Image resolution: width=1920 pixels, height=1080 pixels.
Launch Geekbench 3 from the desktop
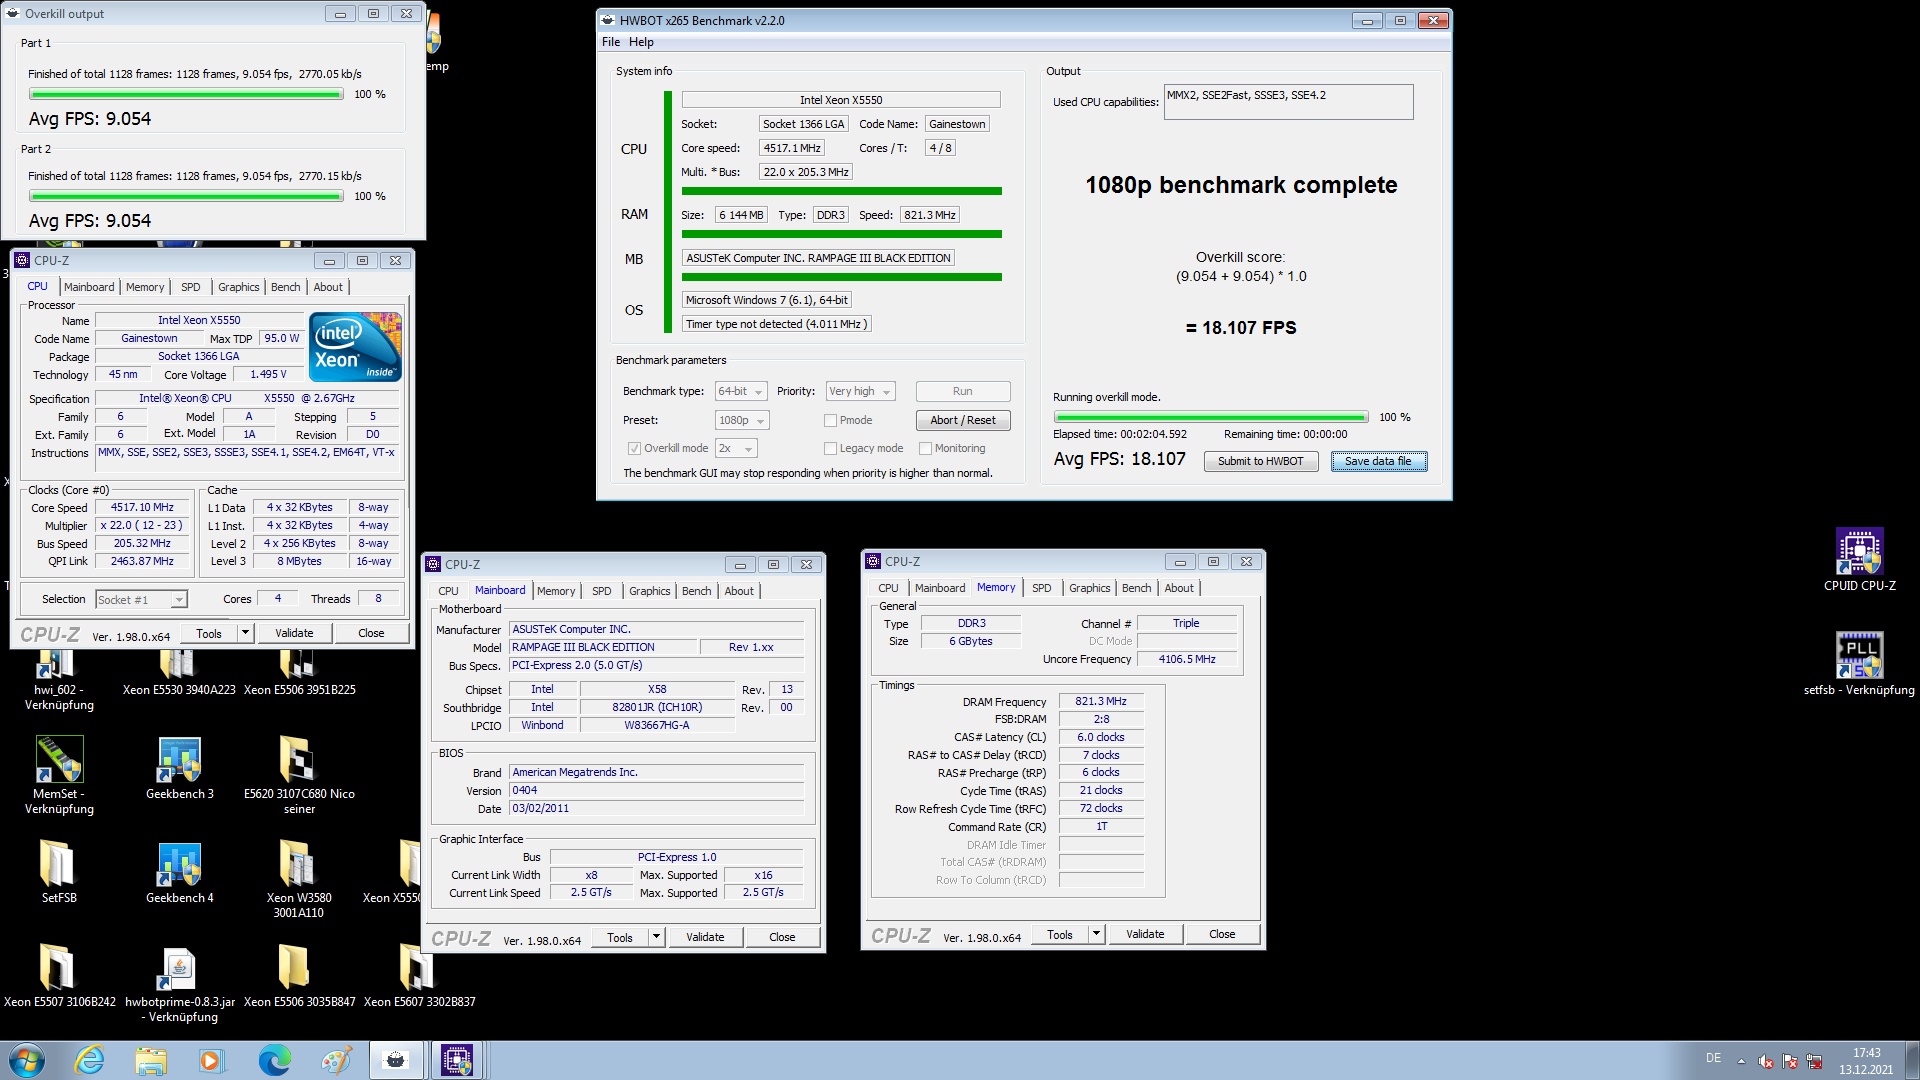180,768
